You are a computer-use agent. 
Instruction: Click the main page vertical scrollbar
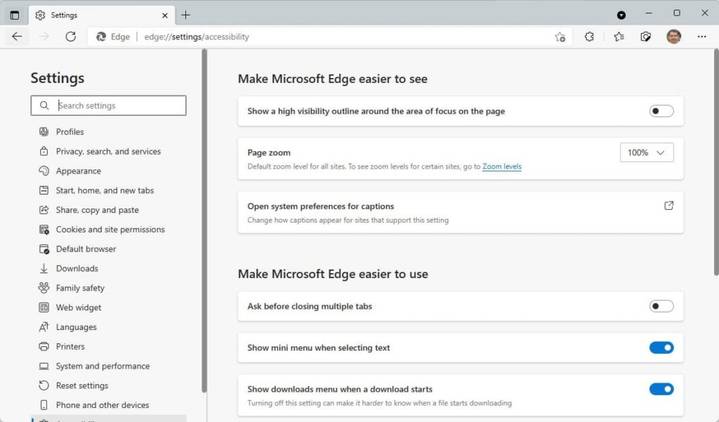tap(716, 162)
